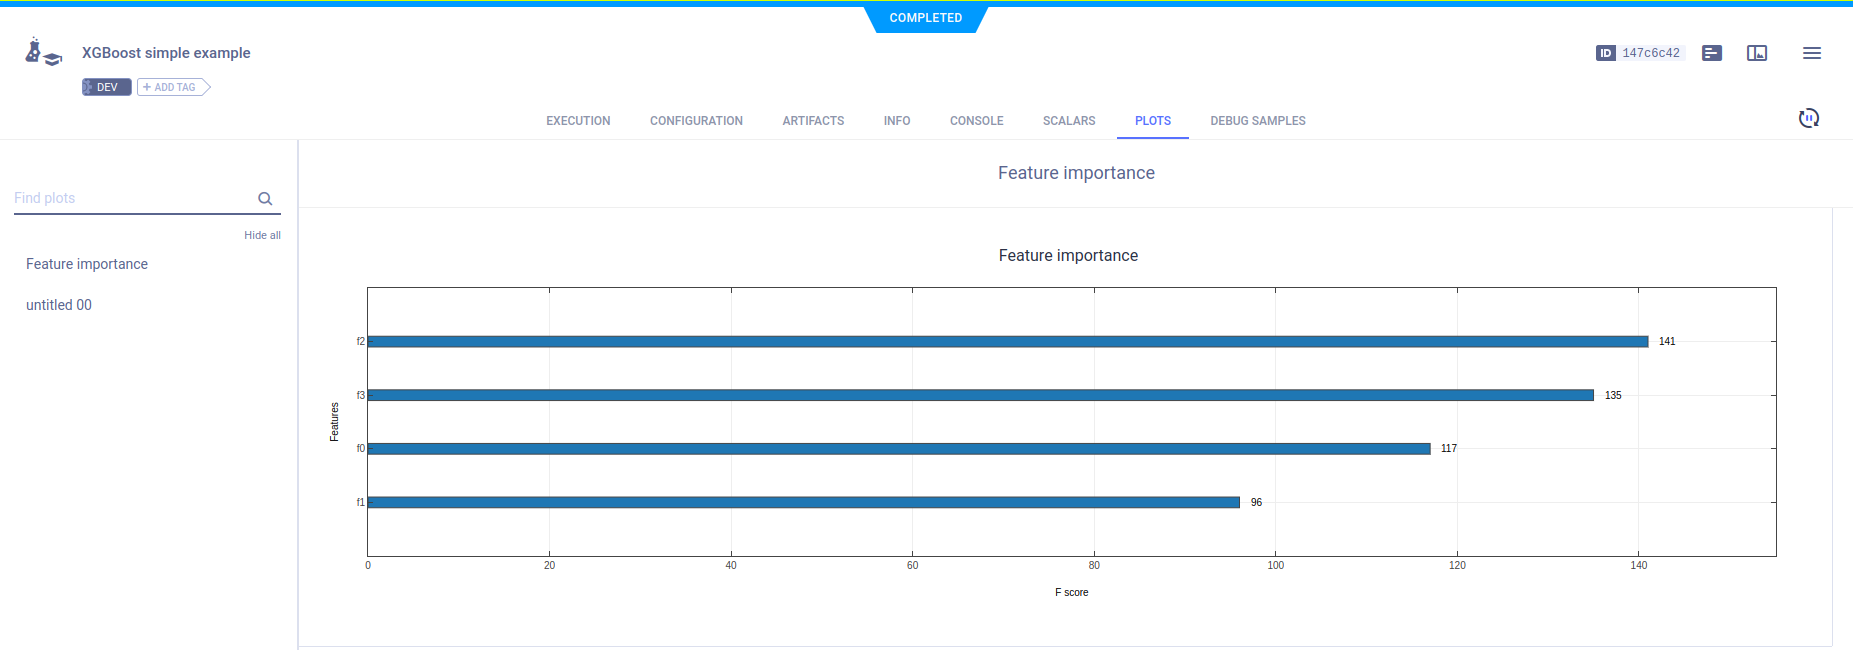Open the Configuration tab
This screenshot has width=1853, height=650.
(696, 121)
